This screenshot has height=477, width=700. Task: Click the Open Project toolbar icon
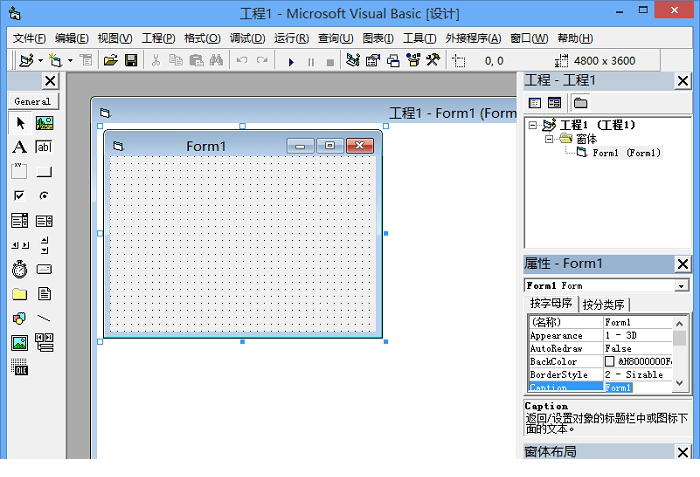tap(110, 60)
